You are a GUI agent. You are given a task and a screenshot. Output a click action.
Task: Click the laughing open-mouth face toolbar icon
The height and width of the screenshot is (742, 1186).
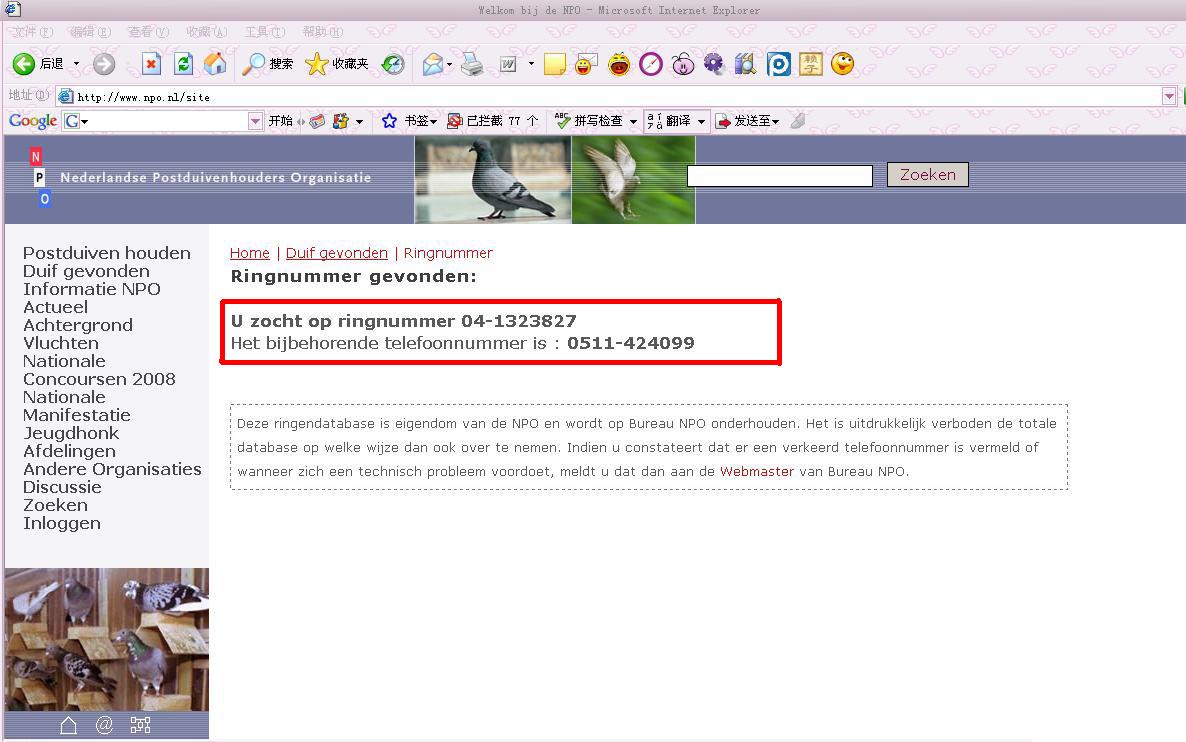pos(619,64)
